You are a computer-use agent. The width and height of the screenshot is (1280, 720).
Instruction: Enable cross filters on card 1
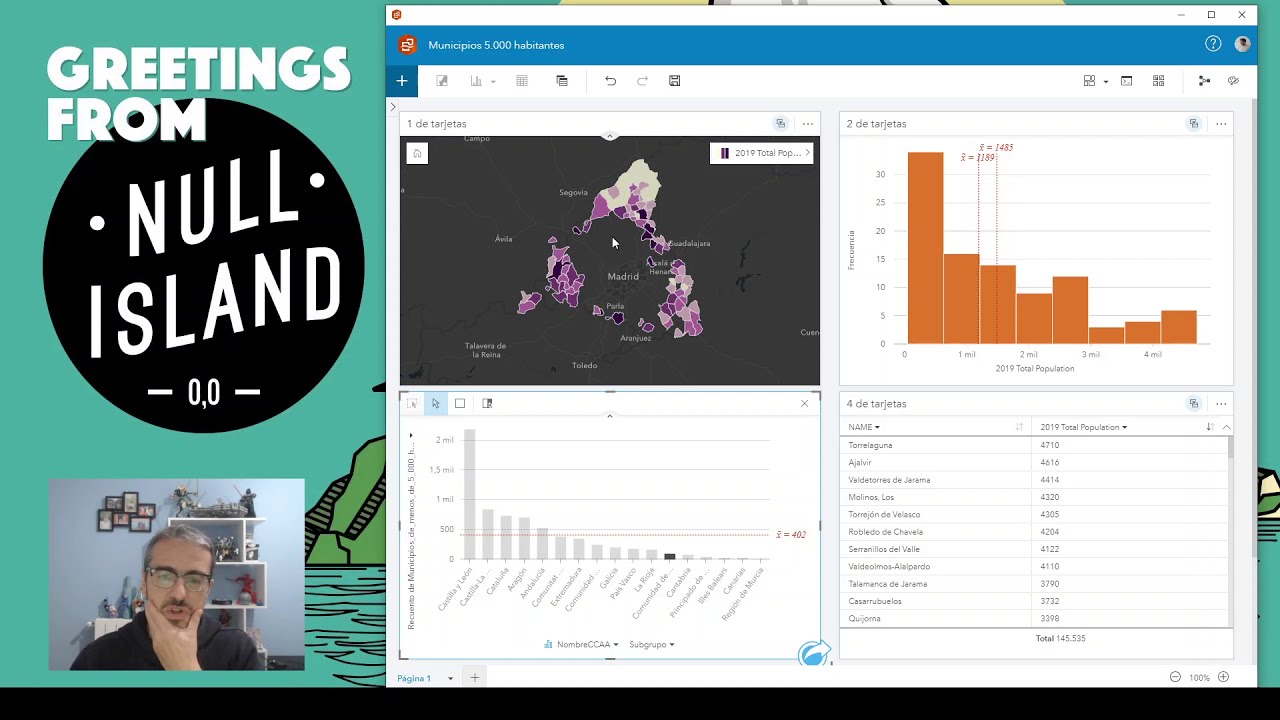click(781, 124)
